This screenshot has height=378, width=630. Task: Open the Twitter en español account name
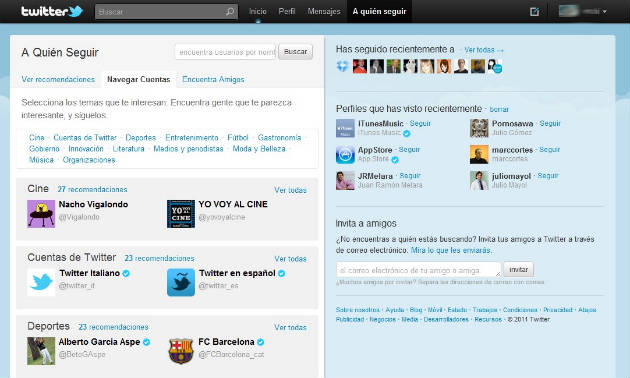[x=237, y=273]
